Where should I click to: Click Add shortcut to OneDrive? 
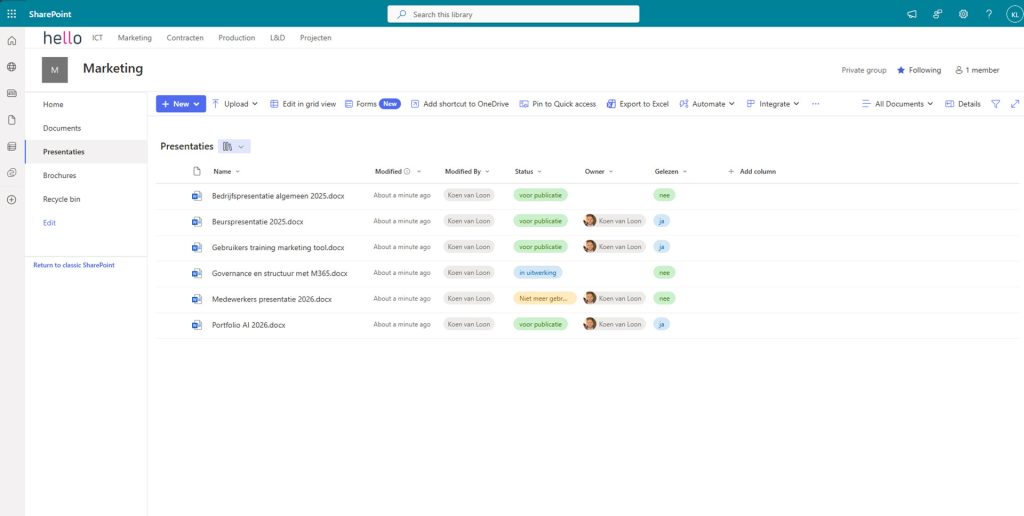(x=460, y=104)
